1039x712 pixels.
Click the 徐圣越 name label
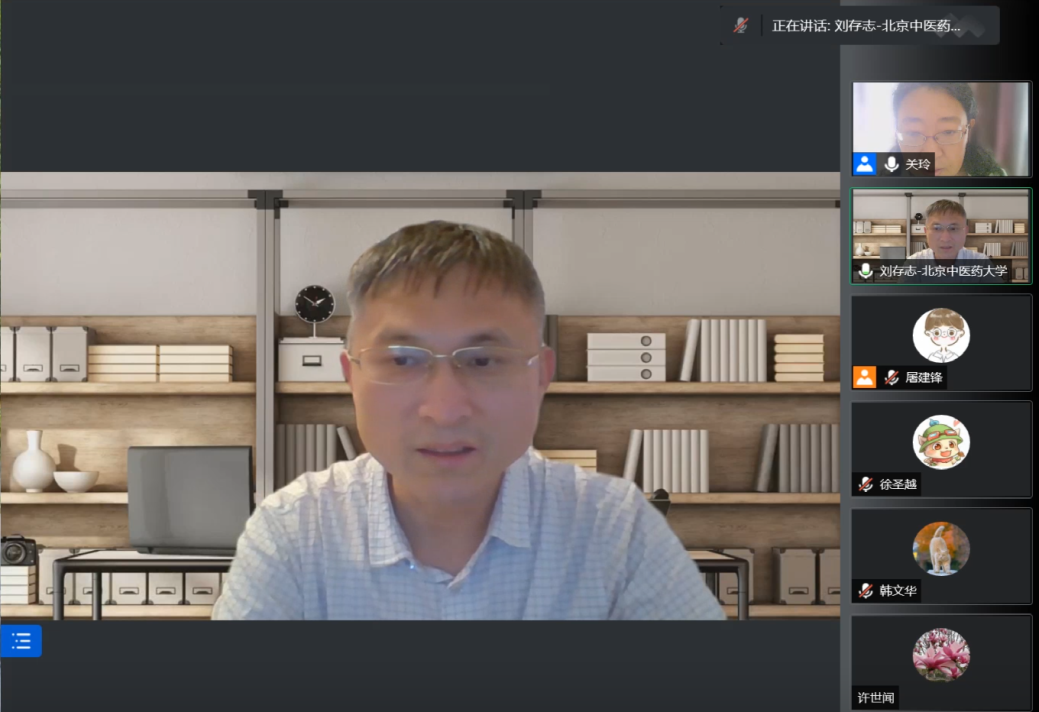coord(898,484)
